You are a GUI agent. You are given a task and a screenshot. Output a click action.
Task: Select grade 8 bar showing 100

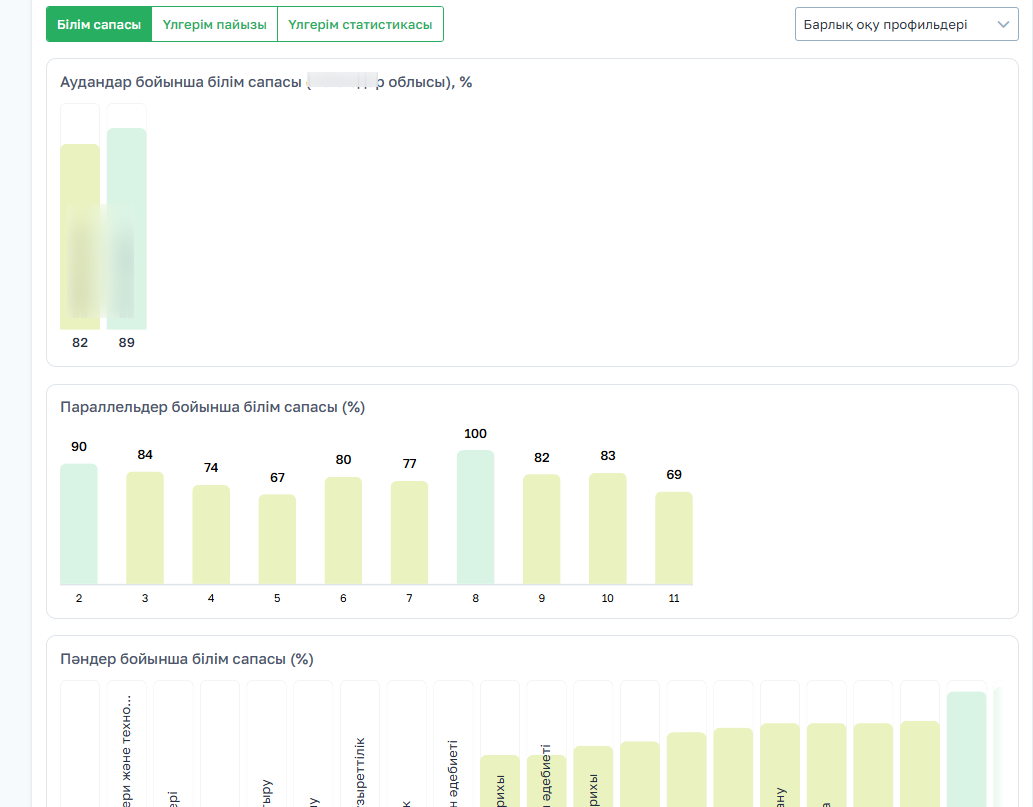(476, 517)
